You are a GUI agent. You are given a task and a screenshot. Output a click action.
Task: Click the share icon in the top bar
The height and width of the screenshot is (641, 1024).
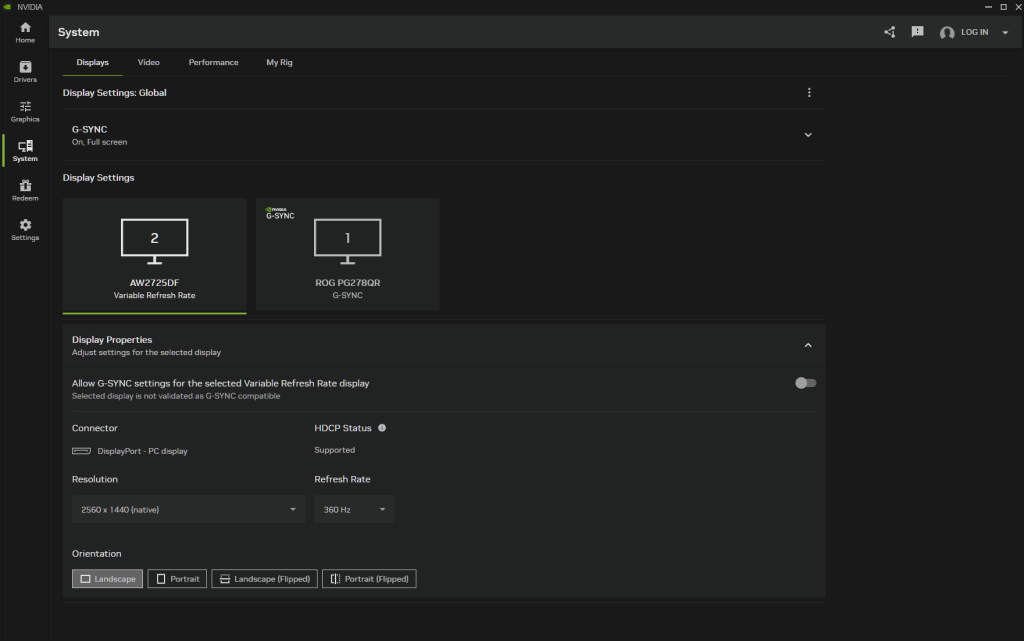click(889, 31)
